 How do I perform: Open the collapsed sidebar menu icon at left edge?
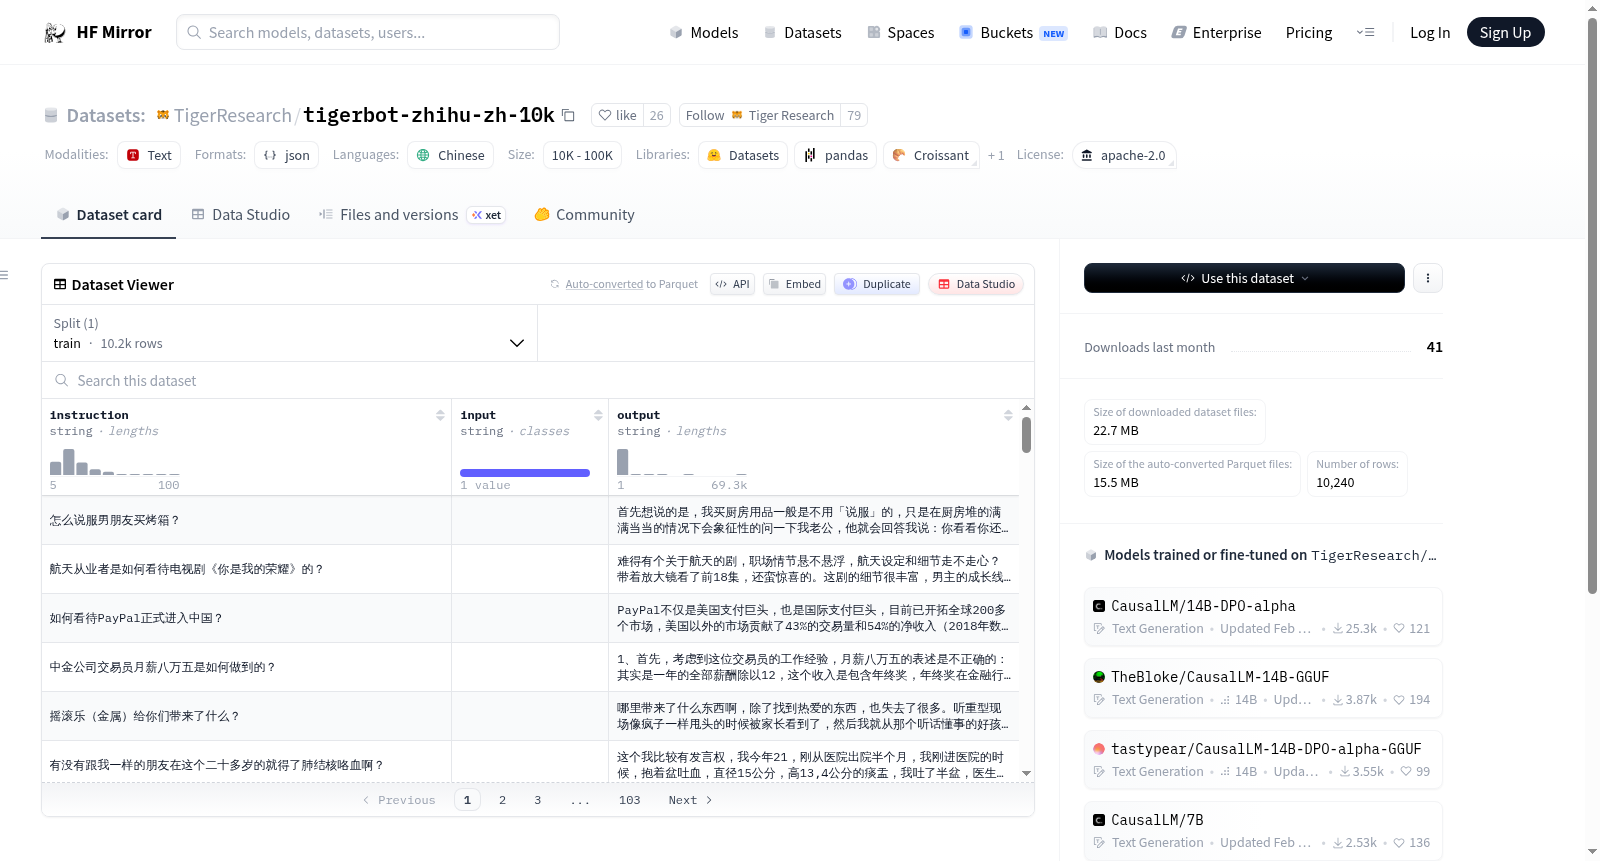click(x=4, y=275)
